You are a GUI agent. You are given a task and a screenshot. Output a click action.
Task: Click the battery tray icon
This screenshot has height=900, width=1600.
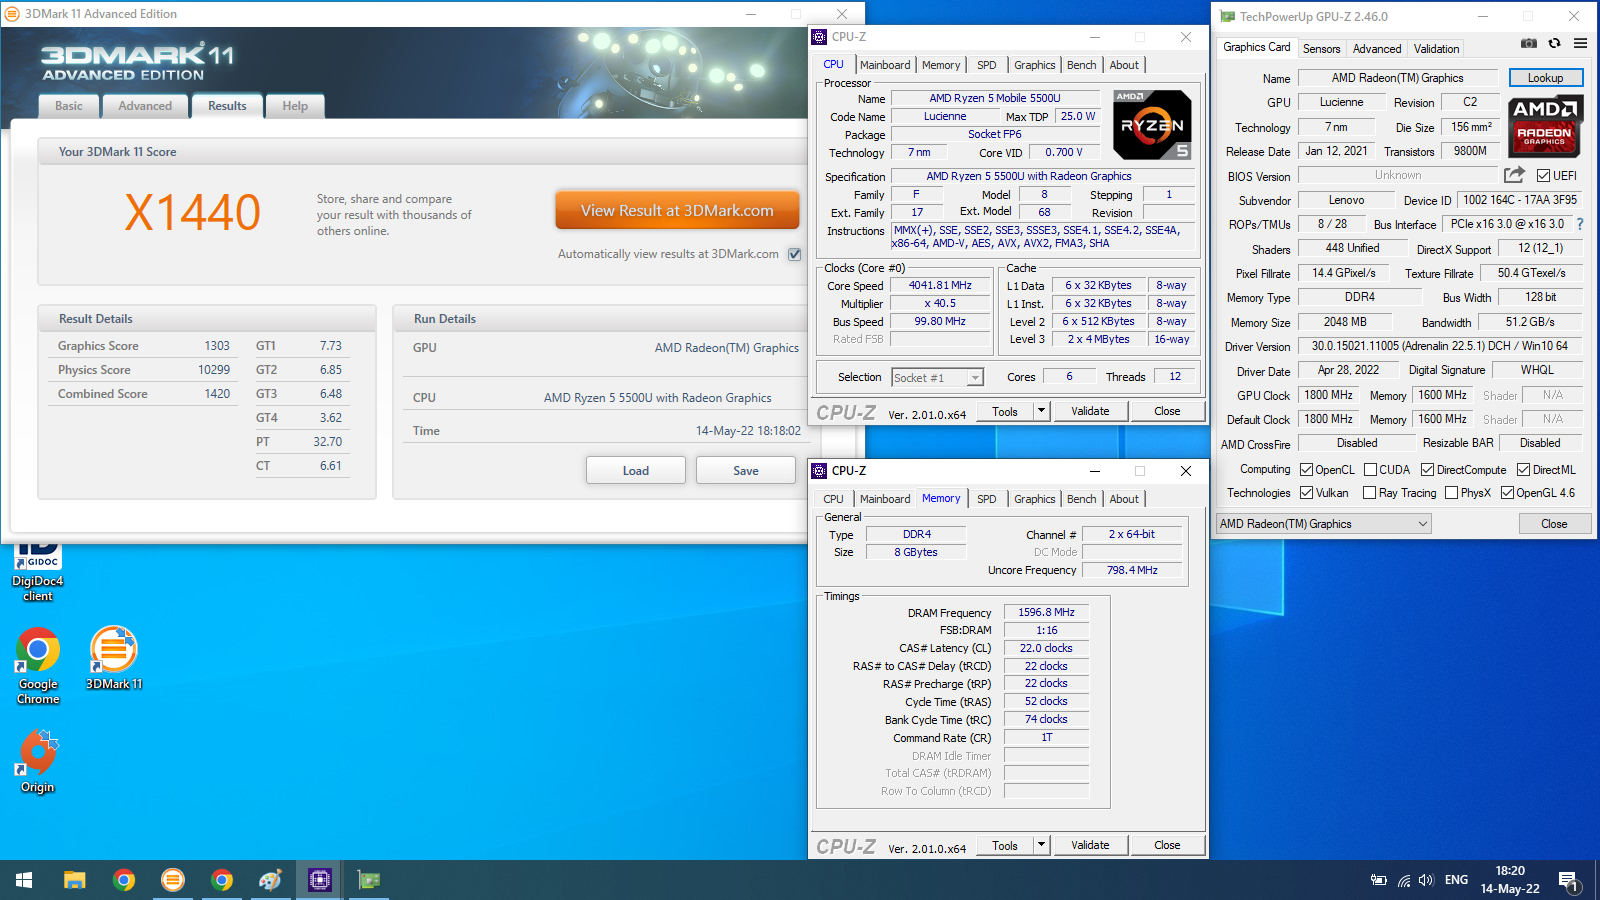(x=1379, y=881)
